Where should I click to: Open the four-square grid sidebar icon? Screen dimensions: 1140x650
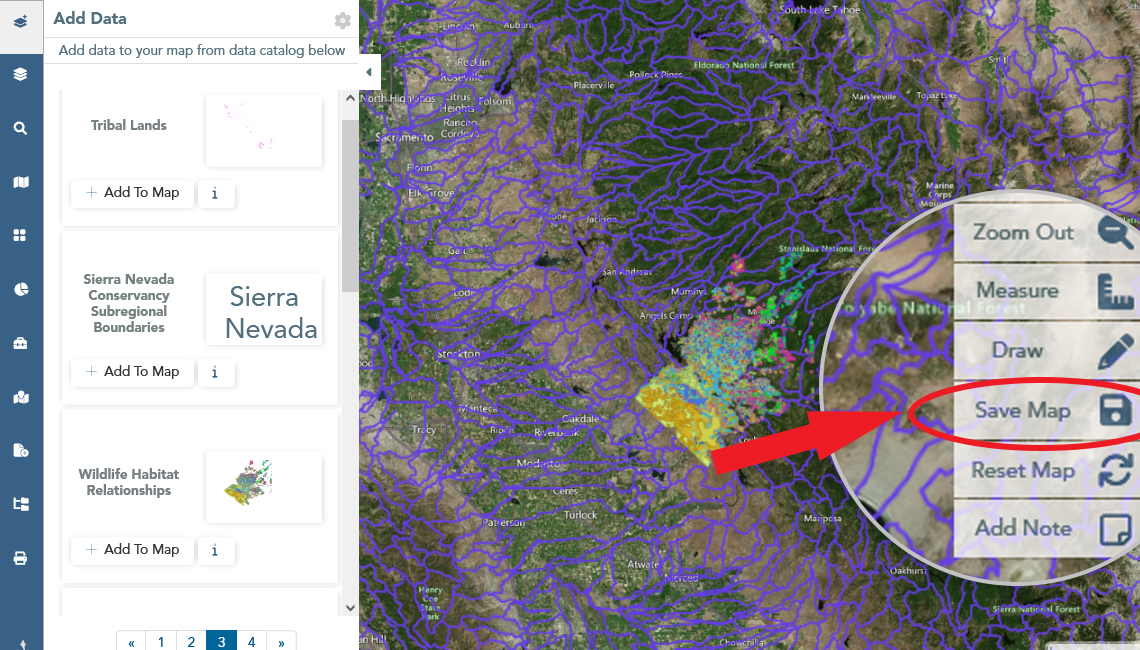(x=20, y=235)
